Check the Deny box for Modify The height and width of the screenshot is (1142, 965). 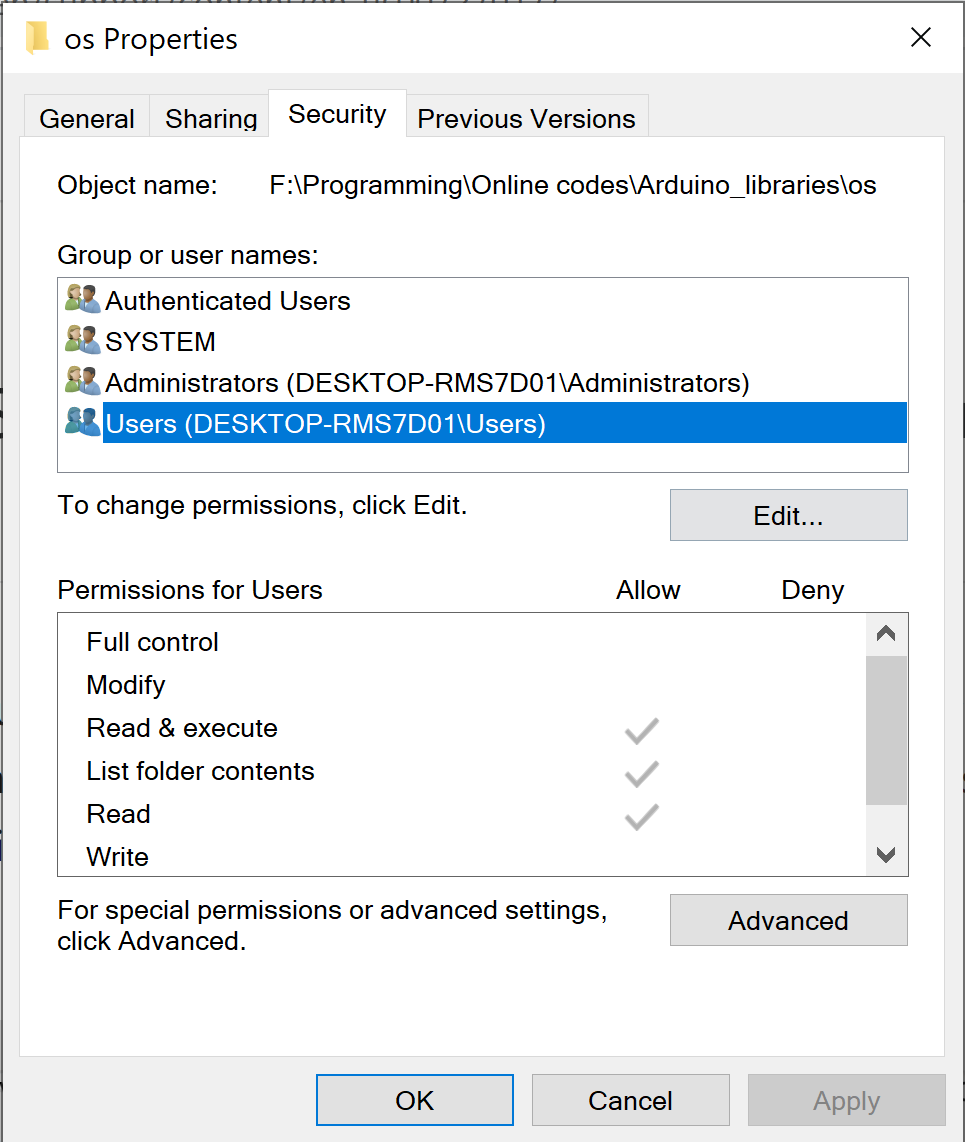coord(812,685)
